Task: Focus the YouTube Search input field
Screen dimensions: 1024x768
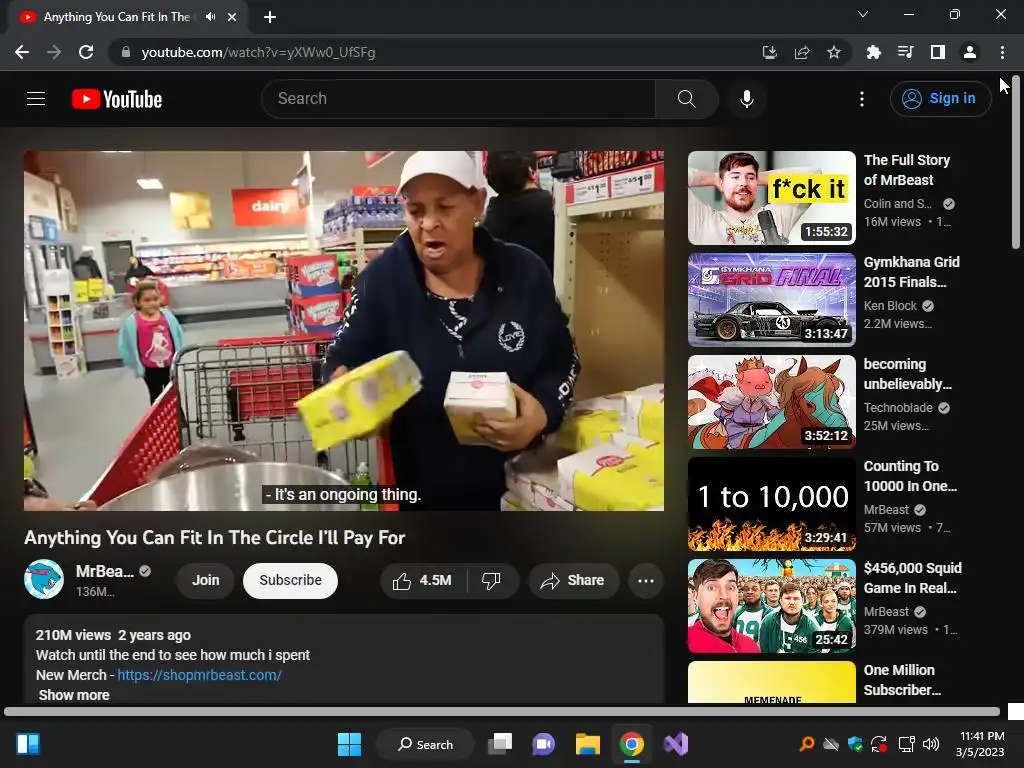Action: [x=458, y=99]
